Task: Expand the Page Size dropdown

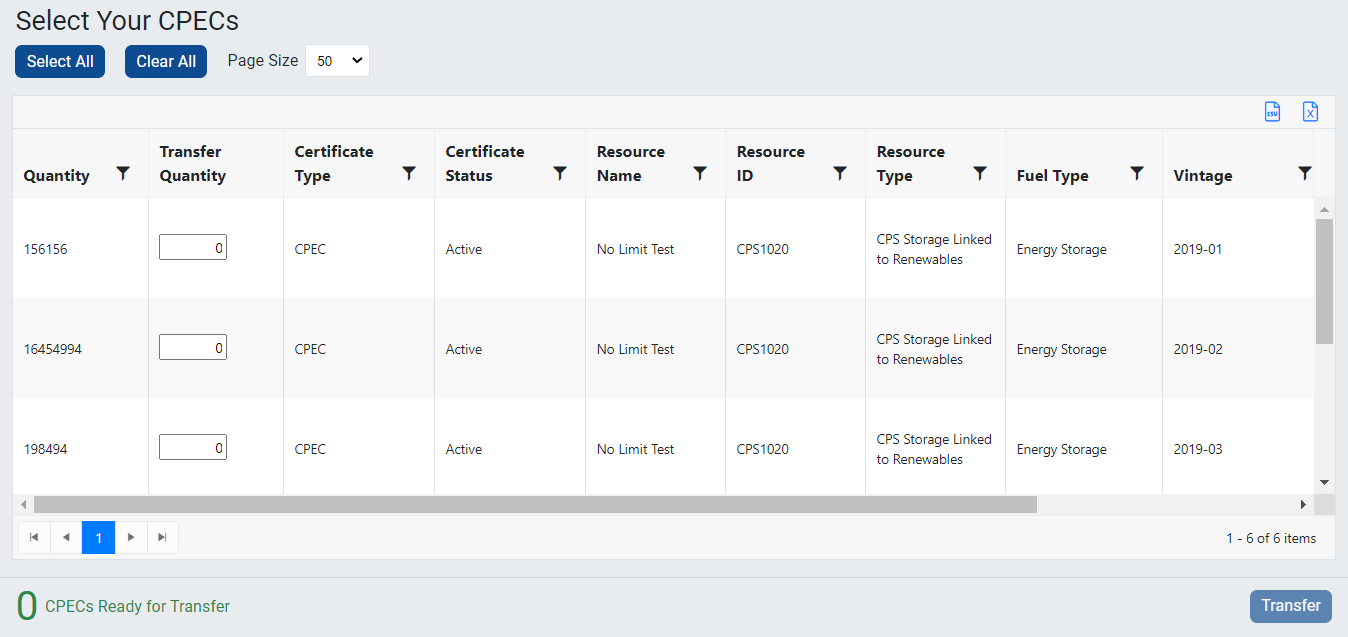Action: pos(337,61)
